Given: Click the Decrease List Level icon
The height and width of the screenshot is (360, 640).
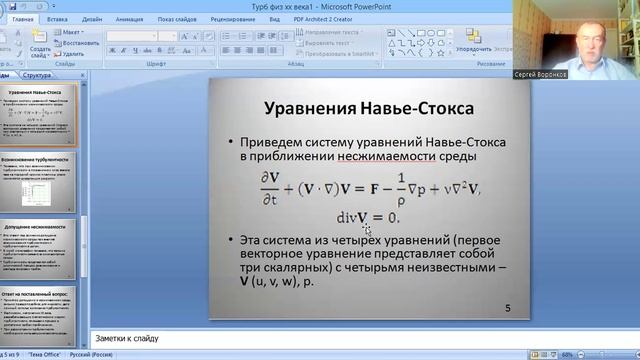Looking at the screenshot, I should click(261, 36).
